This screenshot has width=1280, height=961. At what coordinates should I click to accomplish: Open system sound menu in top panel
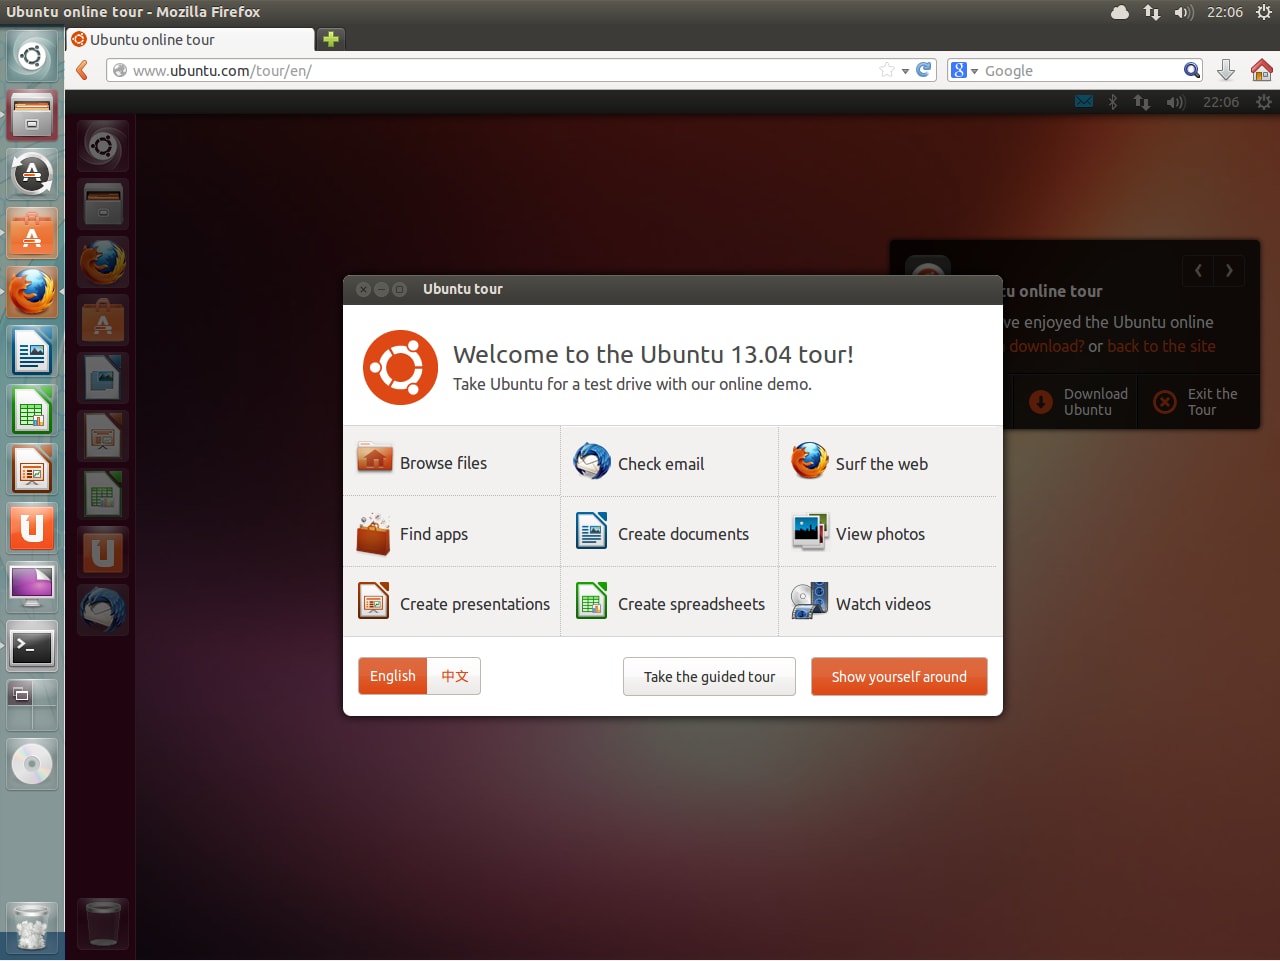1184,12
